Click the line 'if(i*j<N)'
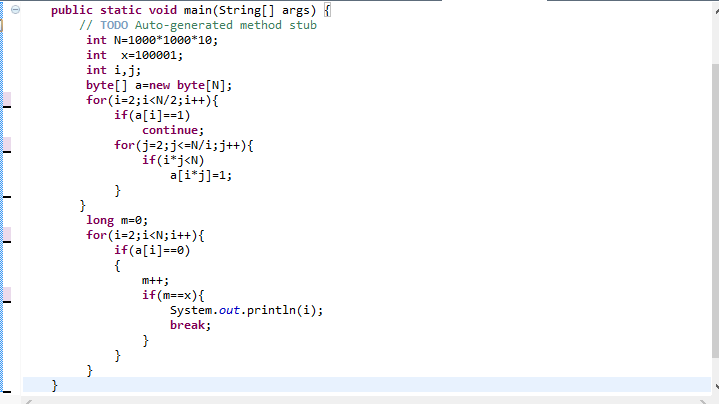 point(173,160)
